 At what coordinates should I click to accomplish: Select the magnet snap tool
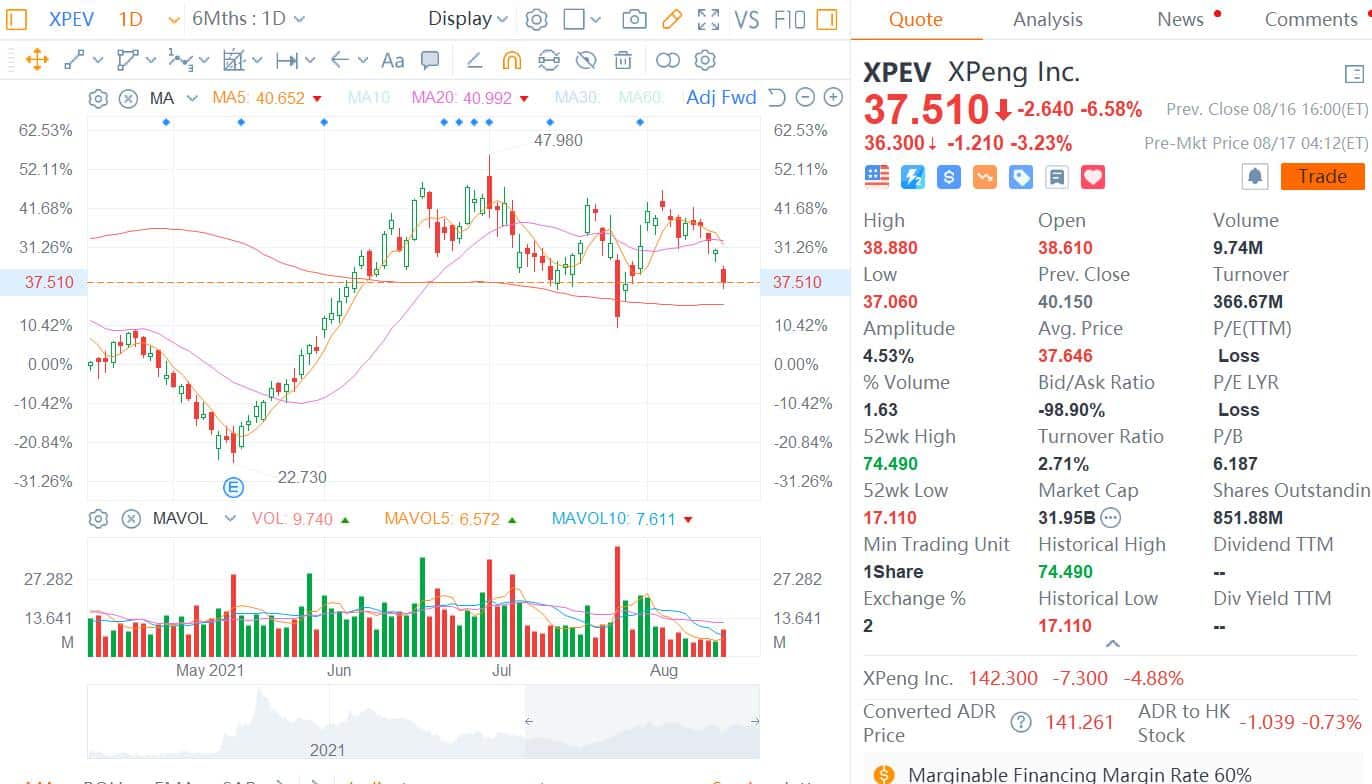pos(510,60)
